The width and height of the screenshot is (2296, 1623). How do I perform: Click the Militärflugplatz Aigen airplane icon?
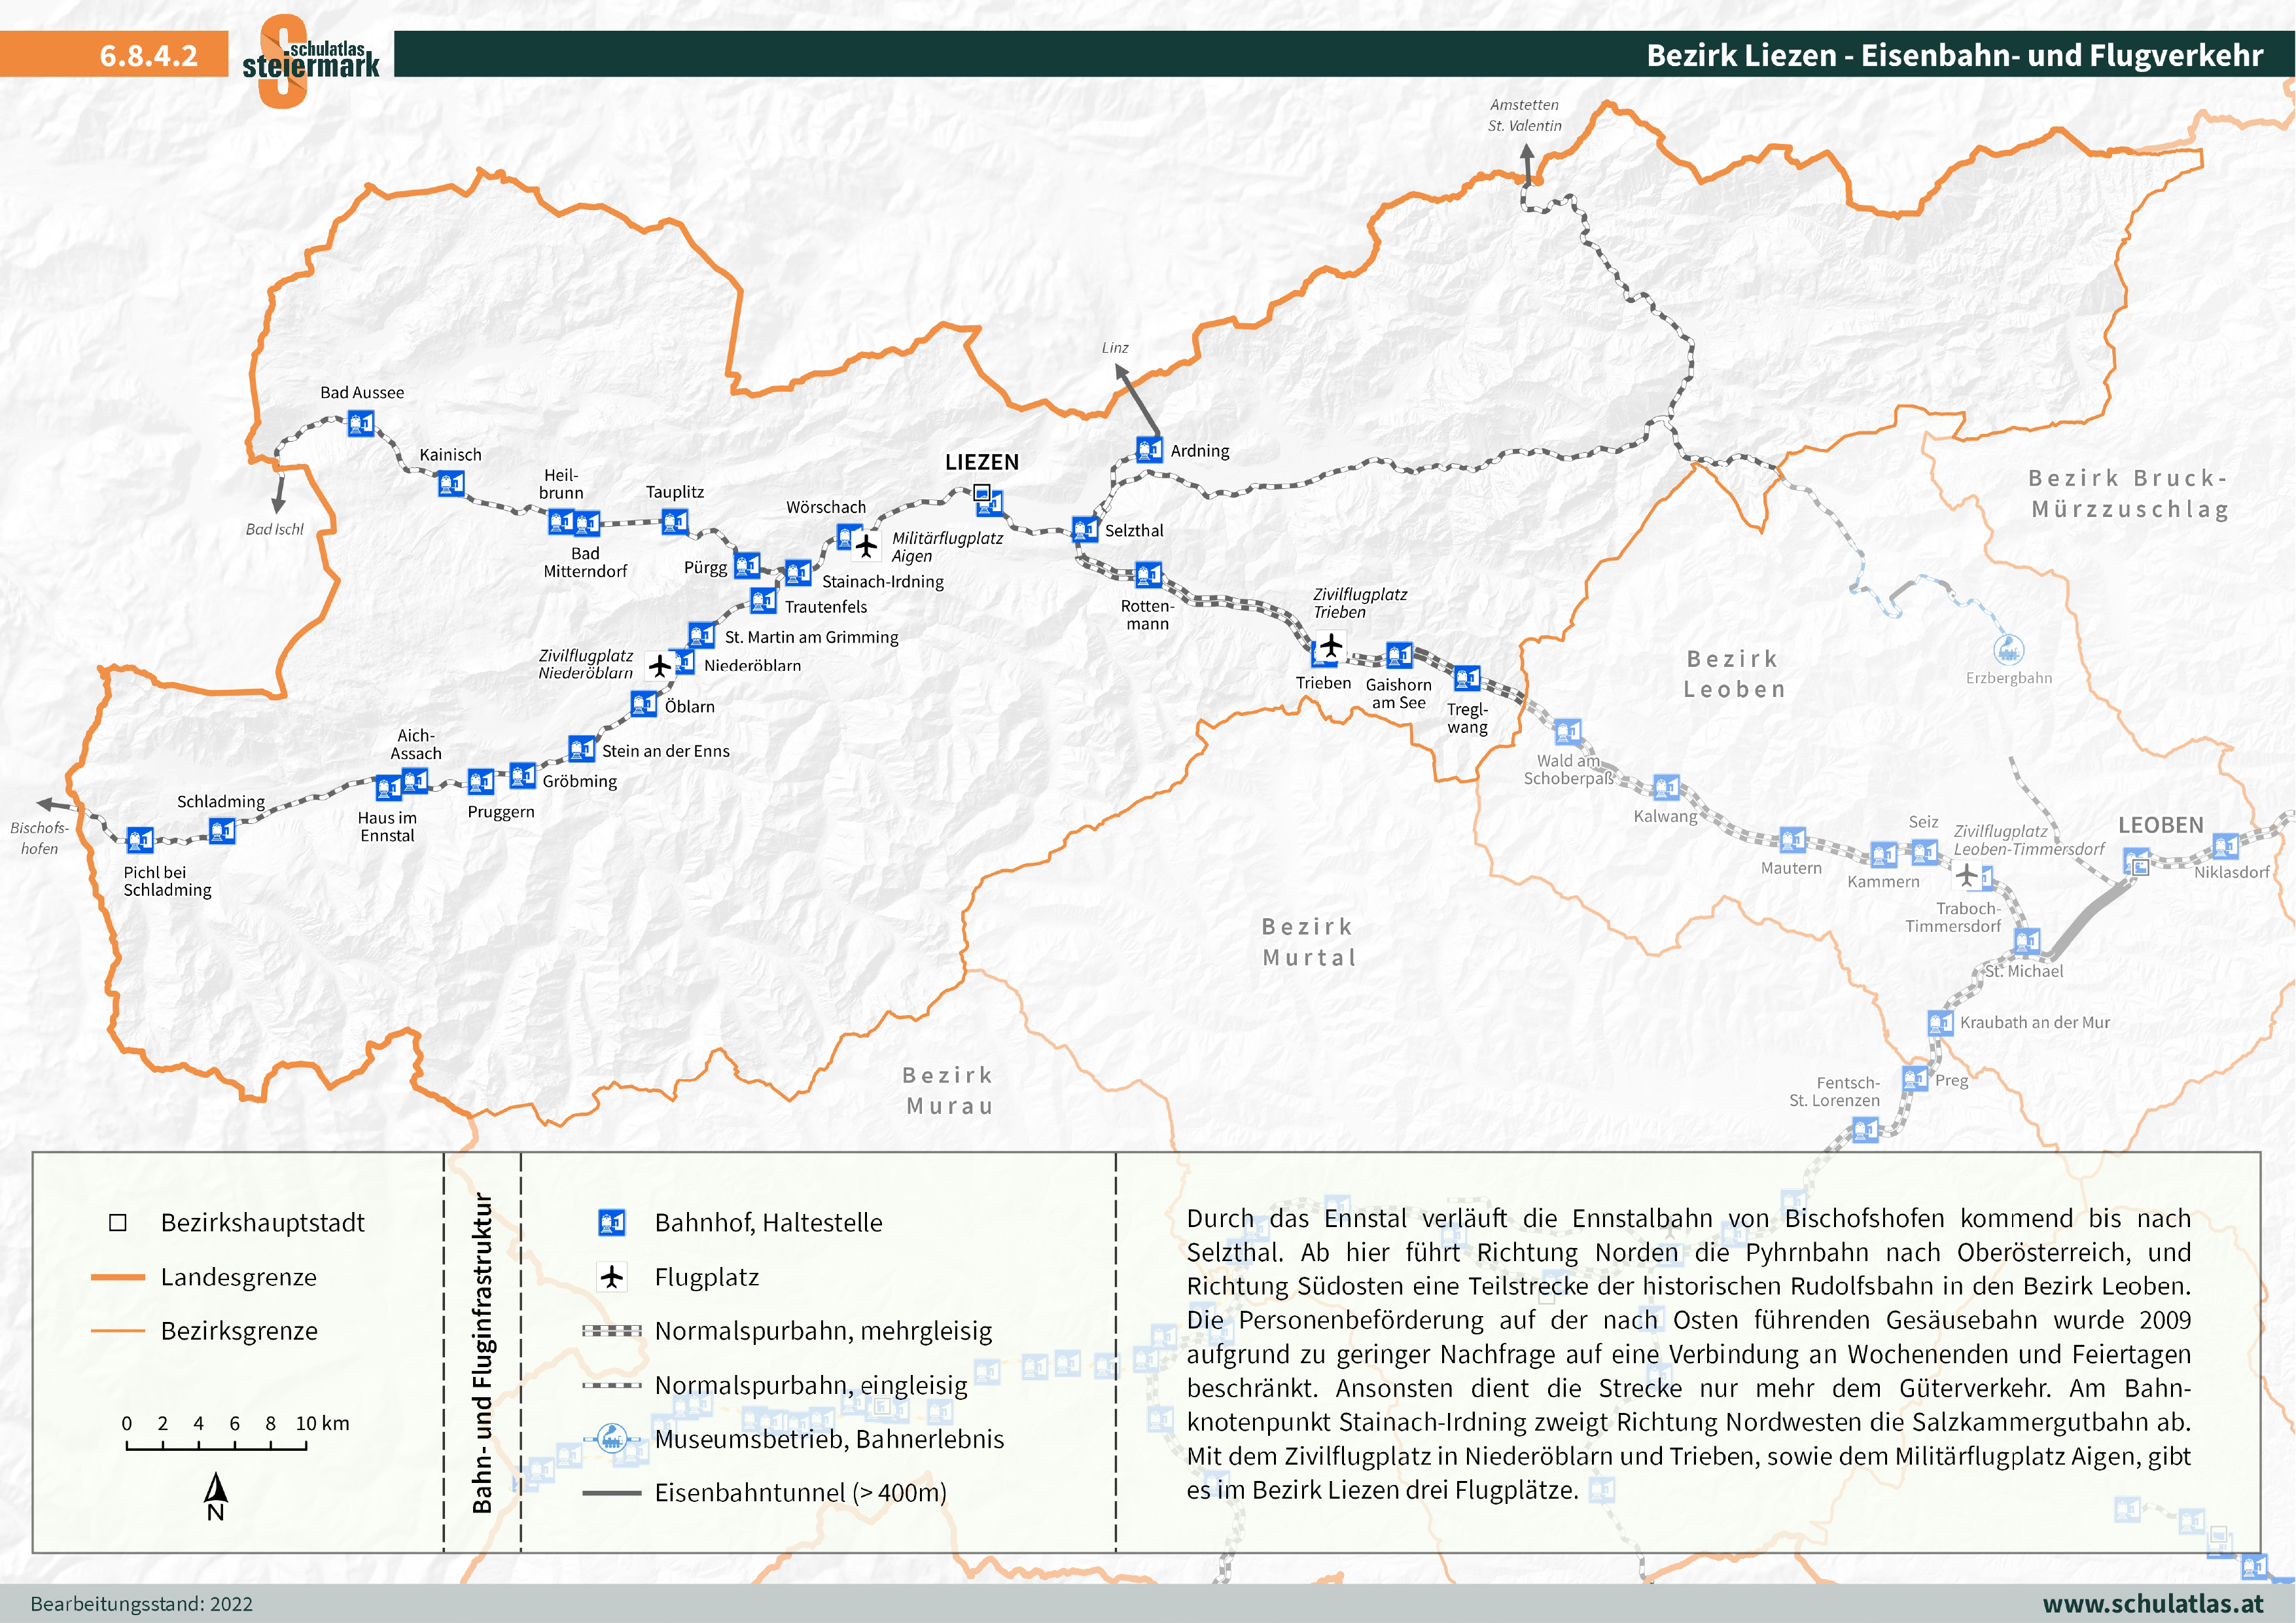[x=867, y=546]
